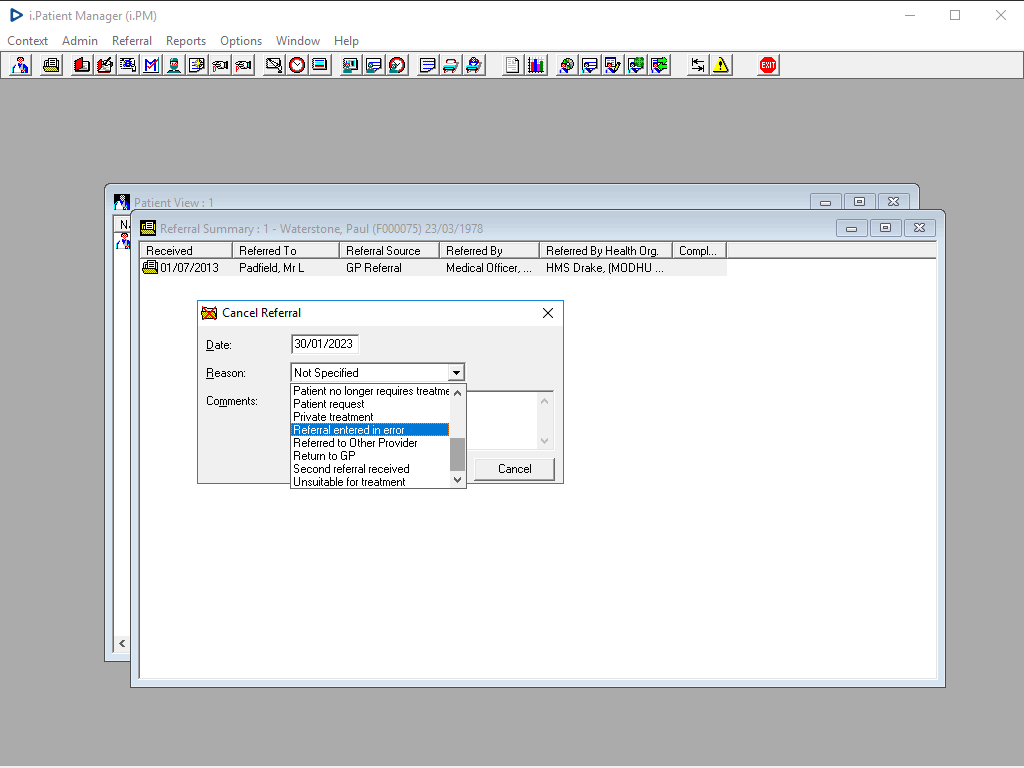1024x768 pixels.
Task: Open the Reports menu
Action: pos(185,40)
